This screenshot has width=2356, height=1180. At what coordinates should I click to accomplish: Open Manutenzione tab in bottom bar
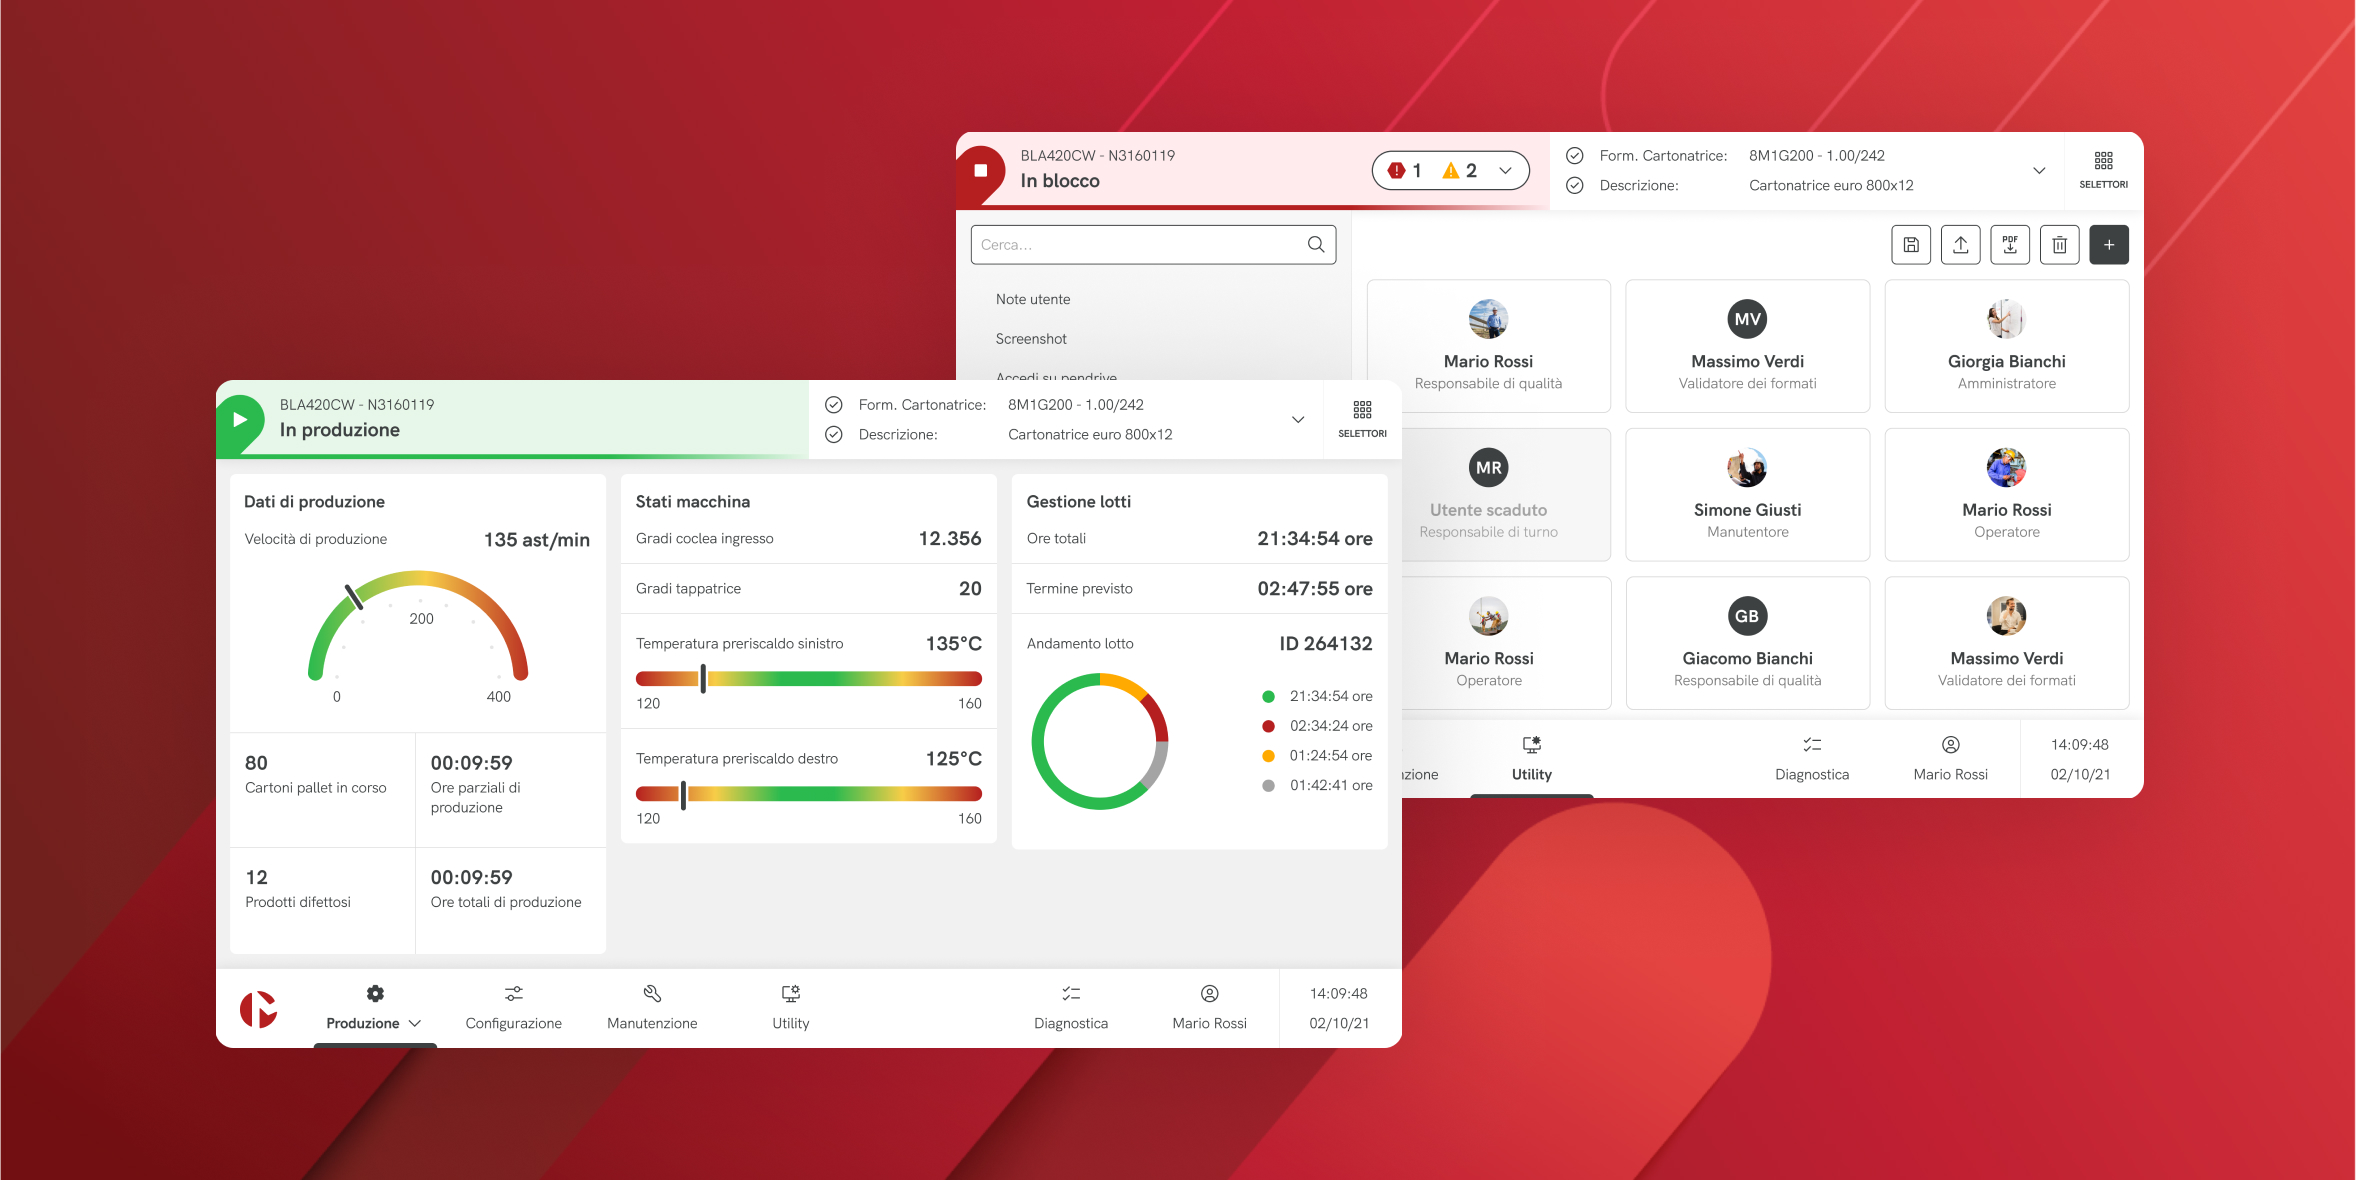[x=652, y=1008]
